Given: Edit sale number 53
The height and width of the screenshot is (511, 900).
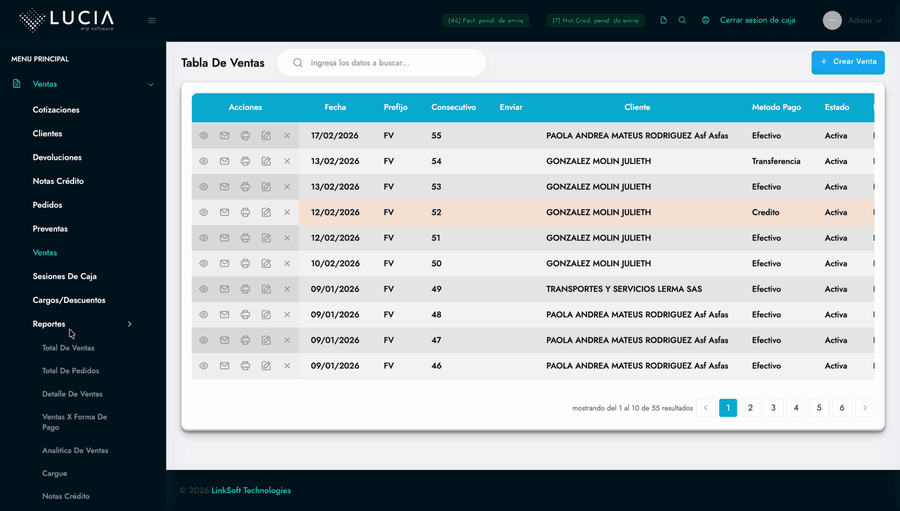Looking at the screenshot, I should coord(266,187).
